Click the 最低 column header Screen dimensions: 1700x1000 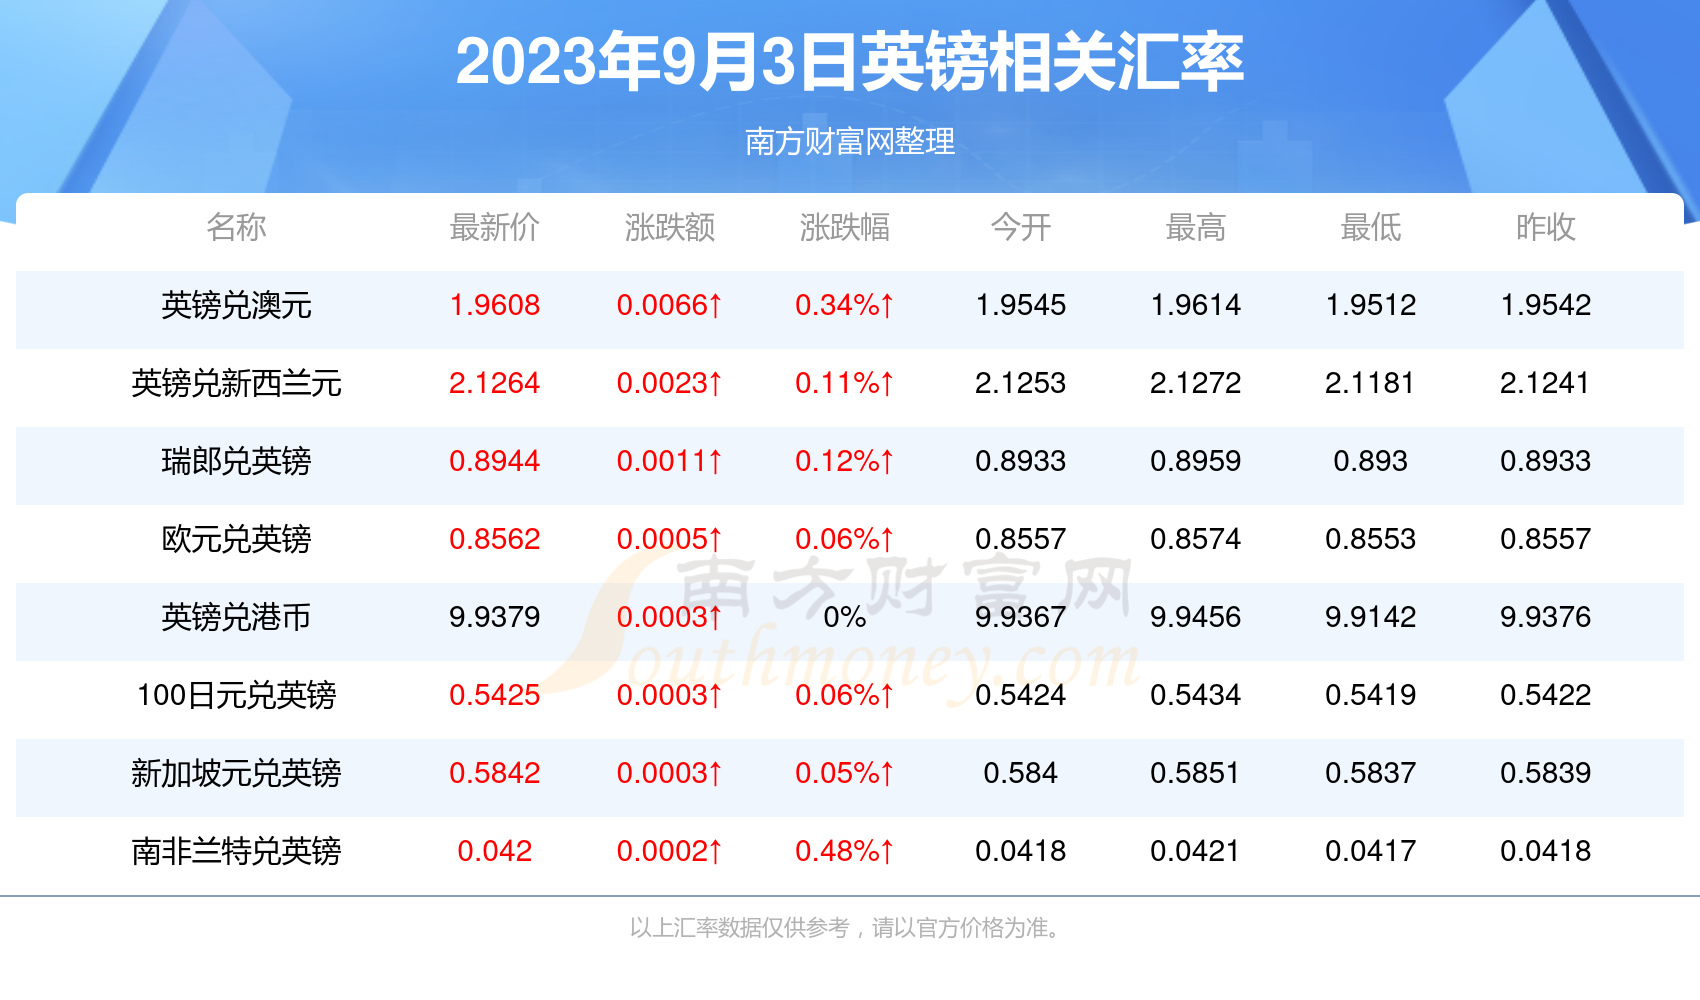coord(1370,227)
